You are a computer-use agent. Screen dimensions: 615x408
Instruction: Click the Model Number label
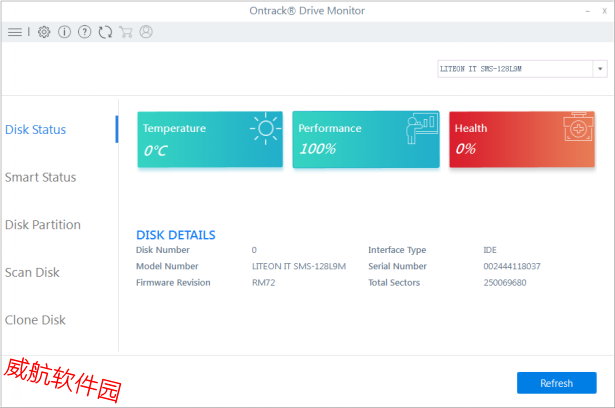pyautogui.click(x=167, y=266)
